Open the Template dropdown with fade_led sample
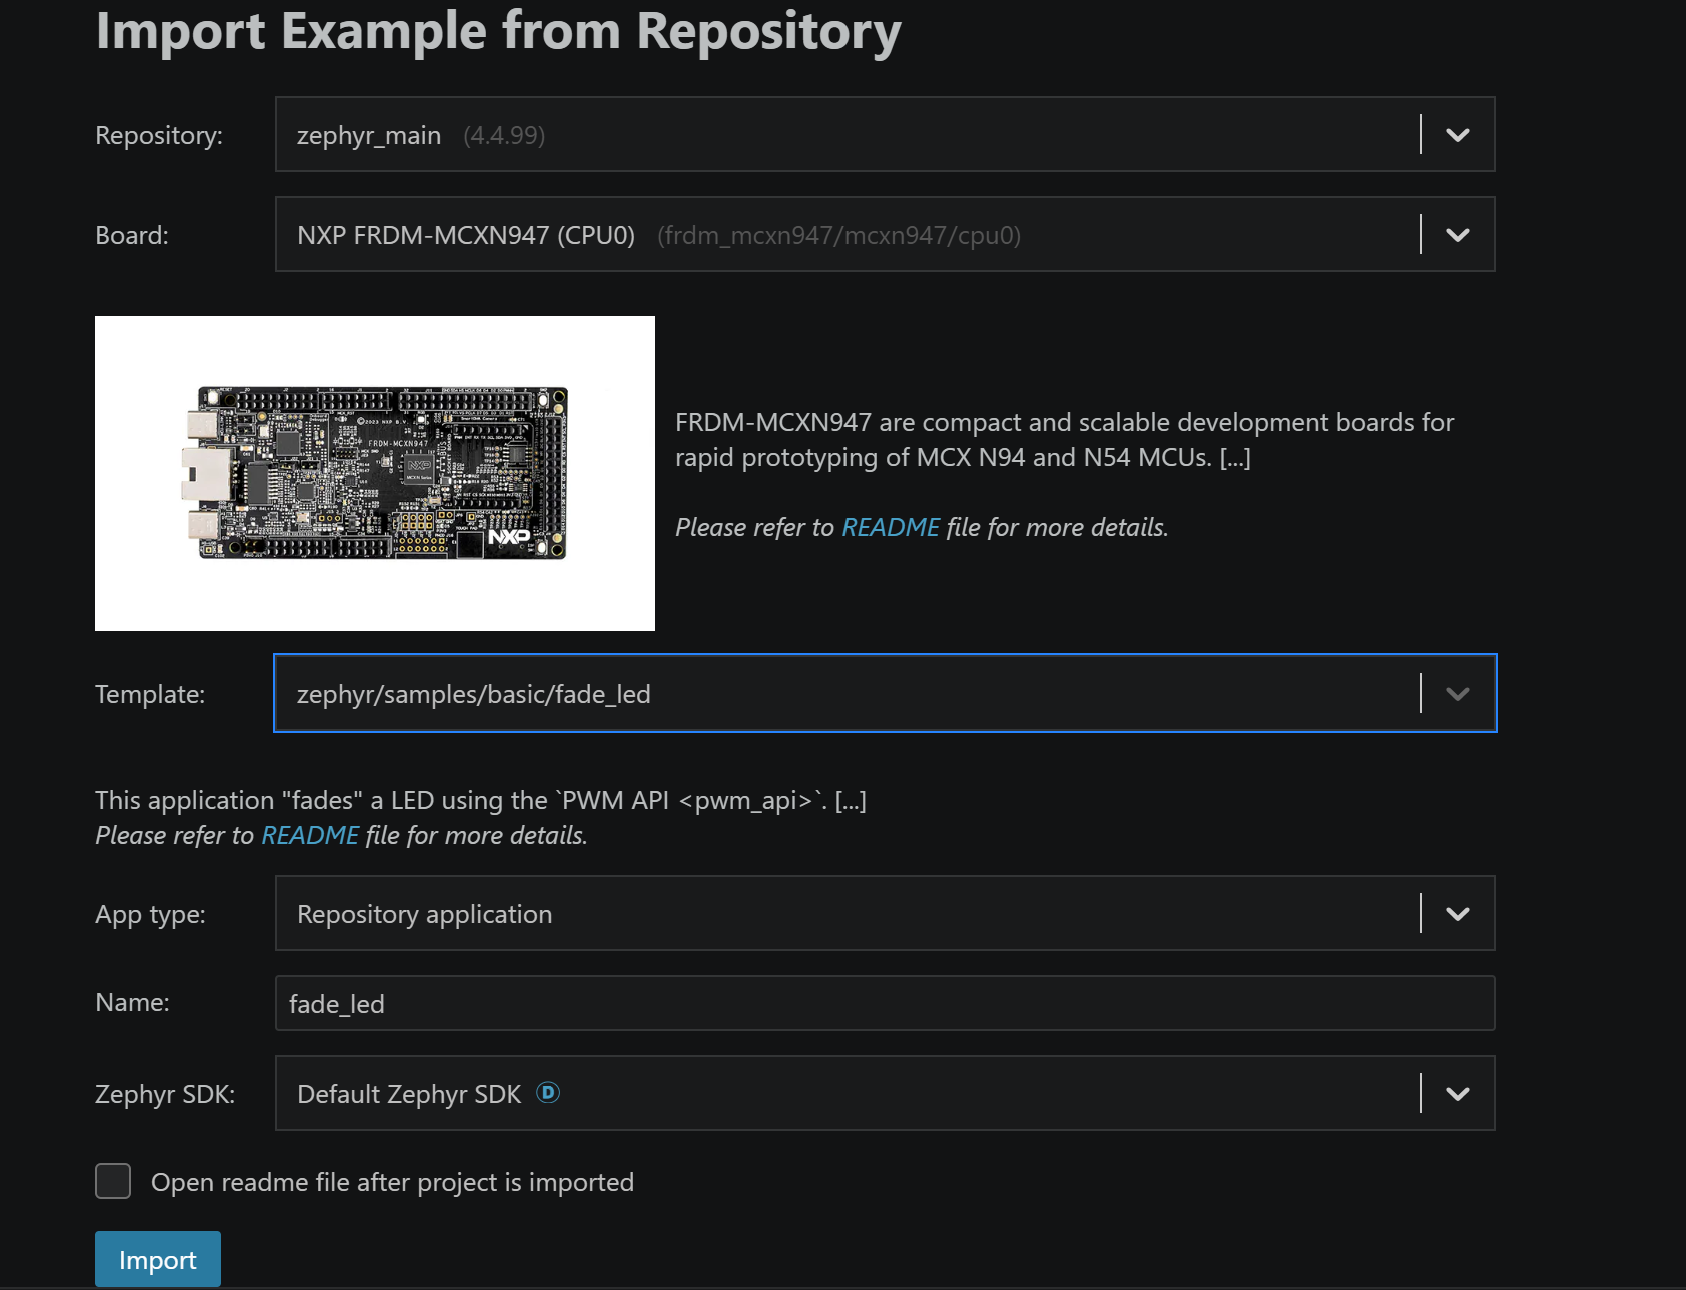 point(885,693)
